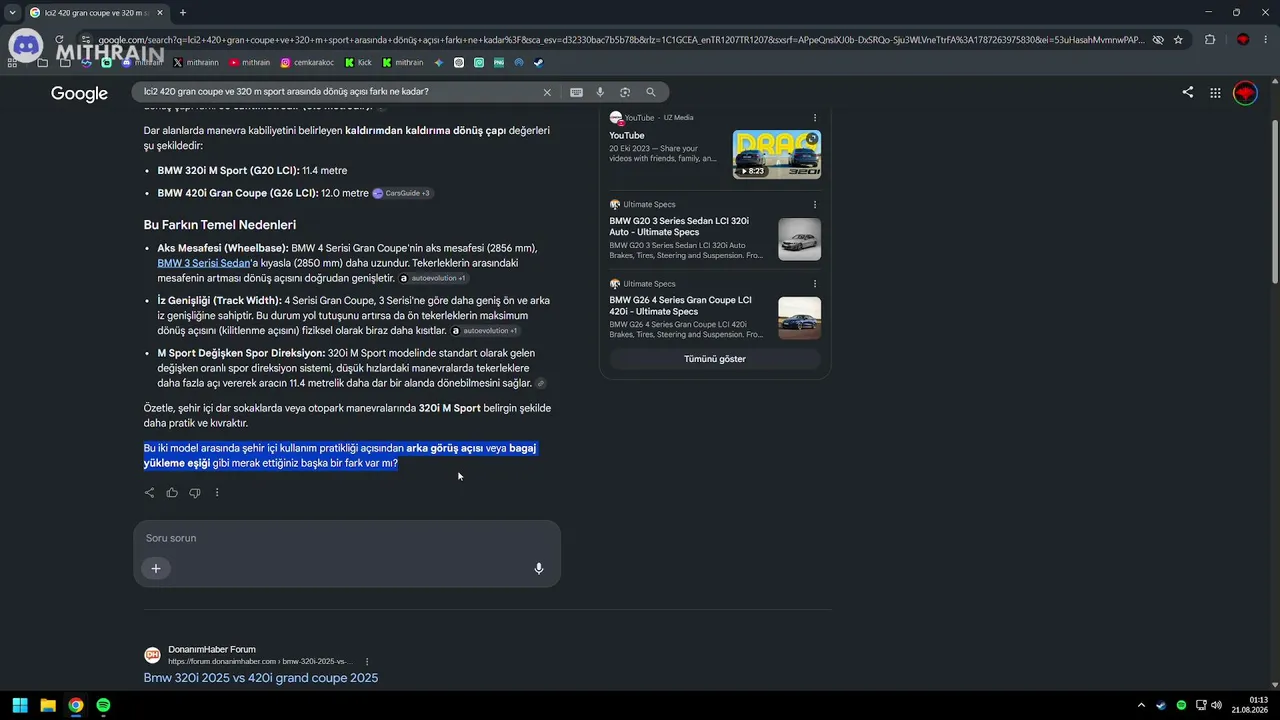Expand autoevolution +1 chip after 'genişletir'
This screenshot has width=1280, height=720.
(x=433, y=278)
